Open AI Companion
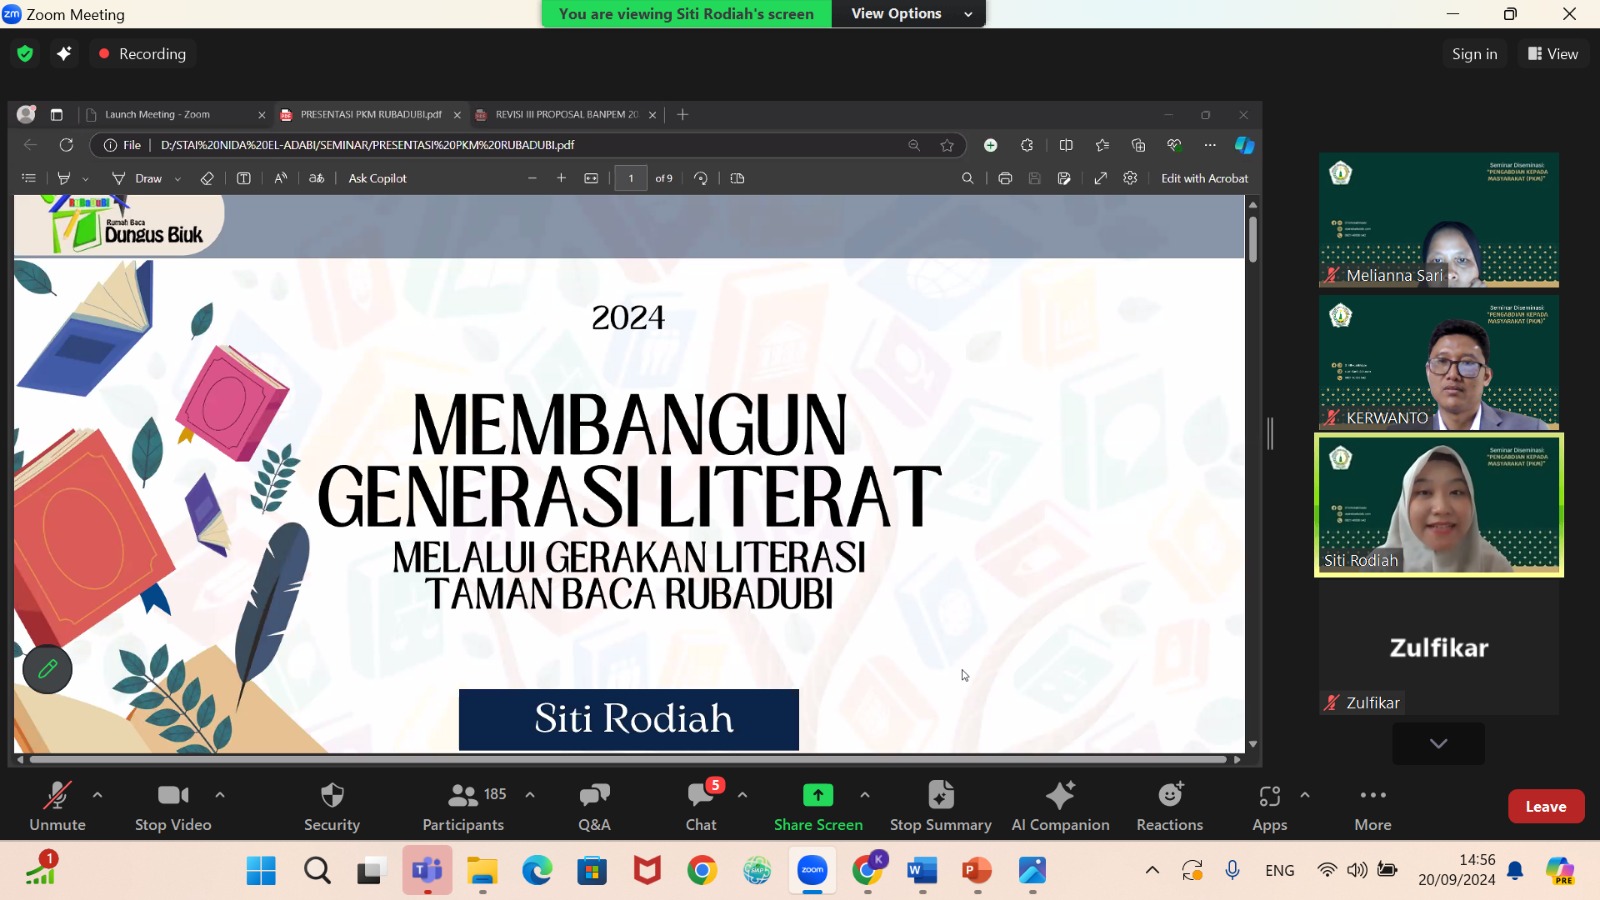 pyautogui.click(x=1060, y=806)
